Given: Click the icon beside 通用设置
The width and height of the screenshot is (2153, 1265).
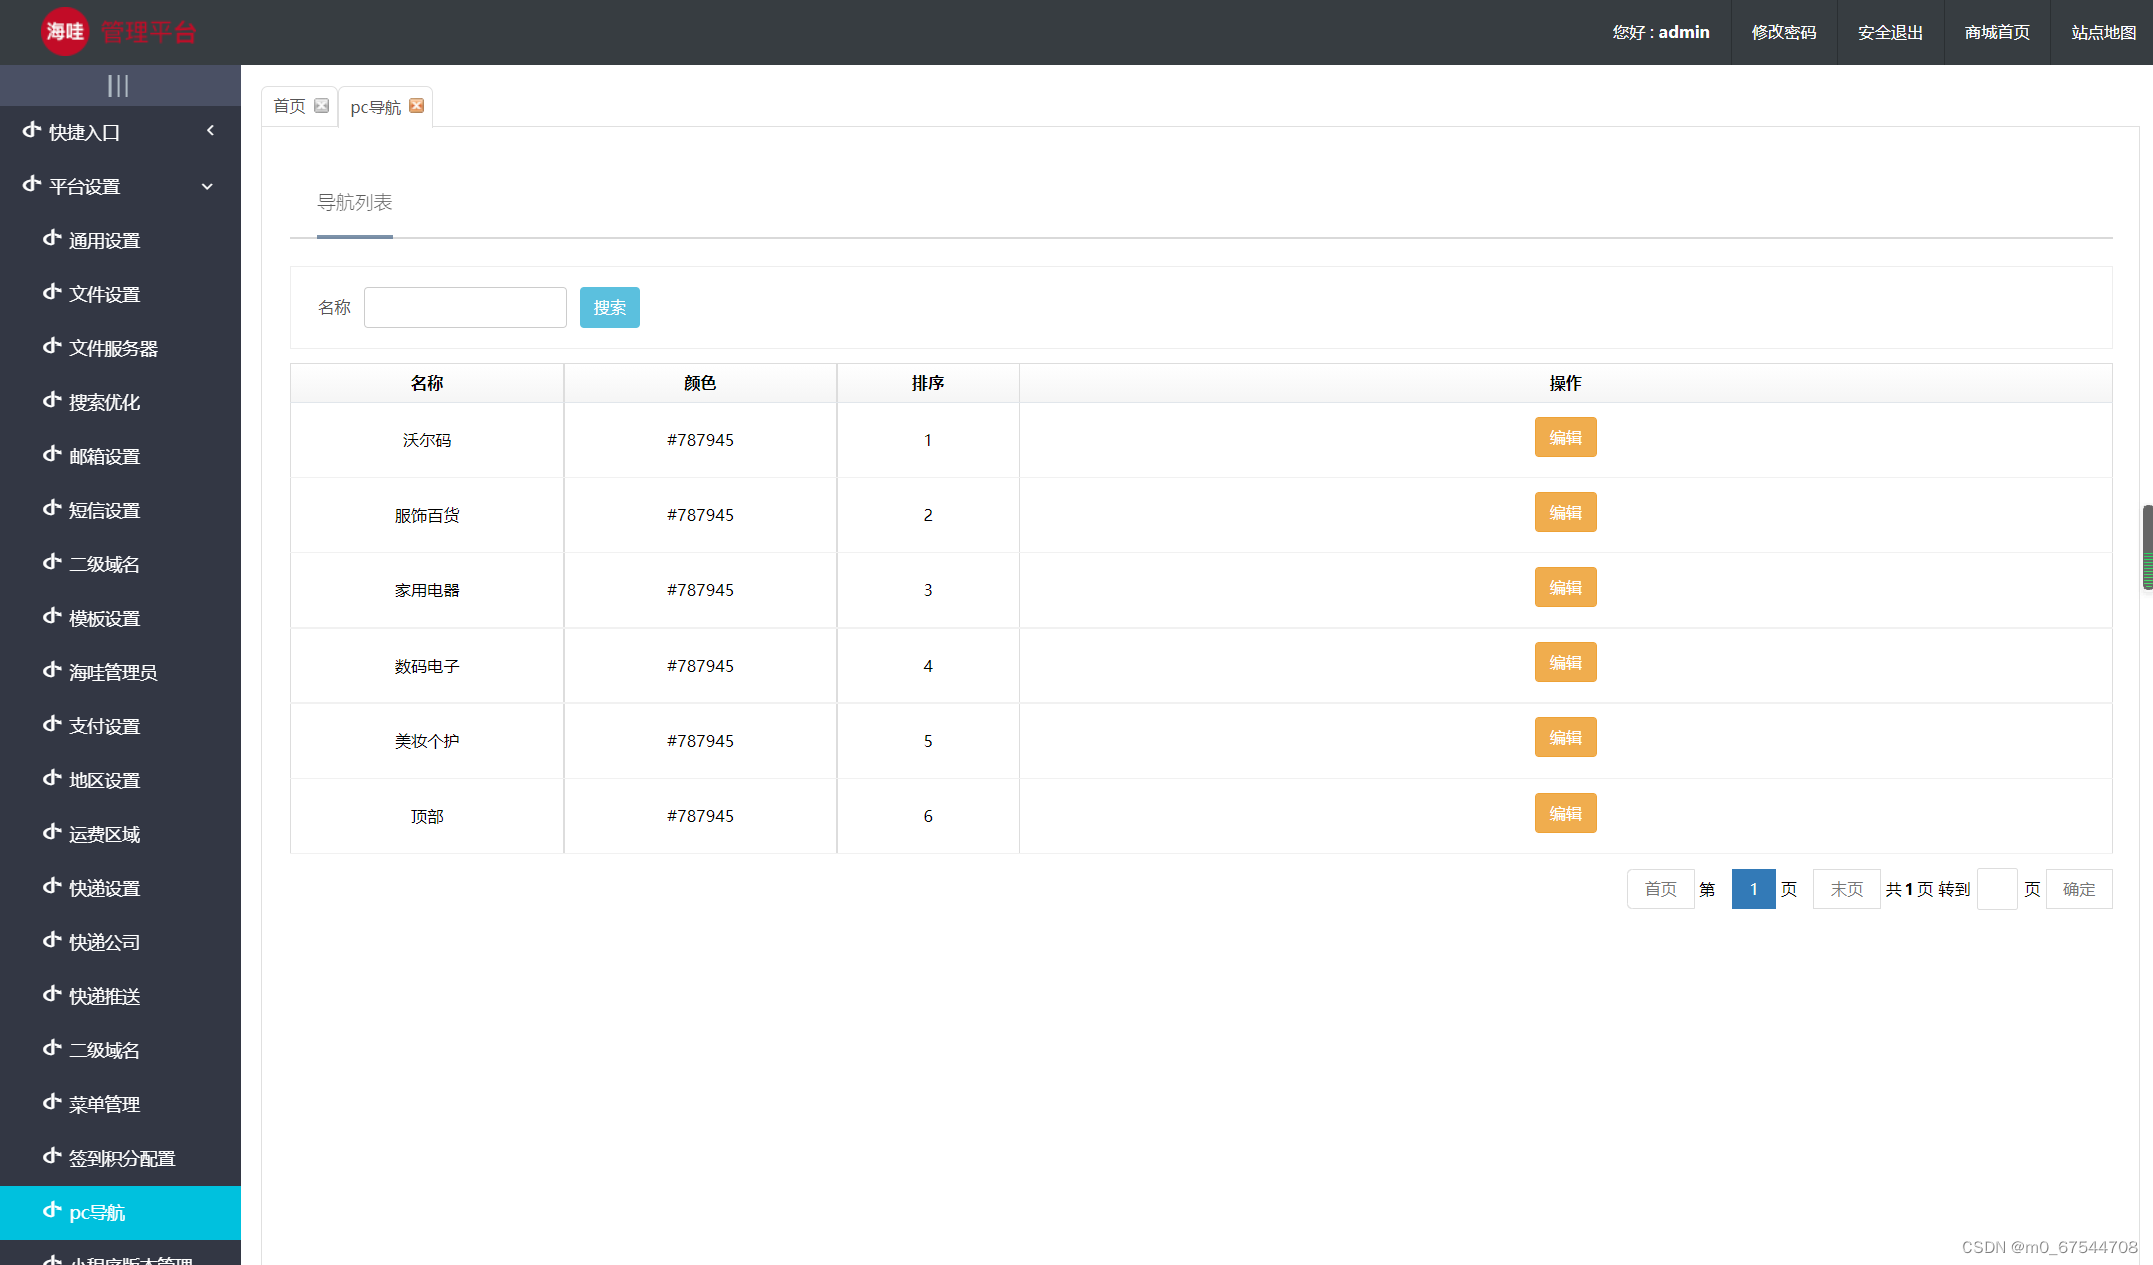Looking at the screenshot, I should tap(52, 239).
